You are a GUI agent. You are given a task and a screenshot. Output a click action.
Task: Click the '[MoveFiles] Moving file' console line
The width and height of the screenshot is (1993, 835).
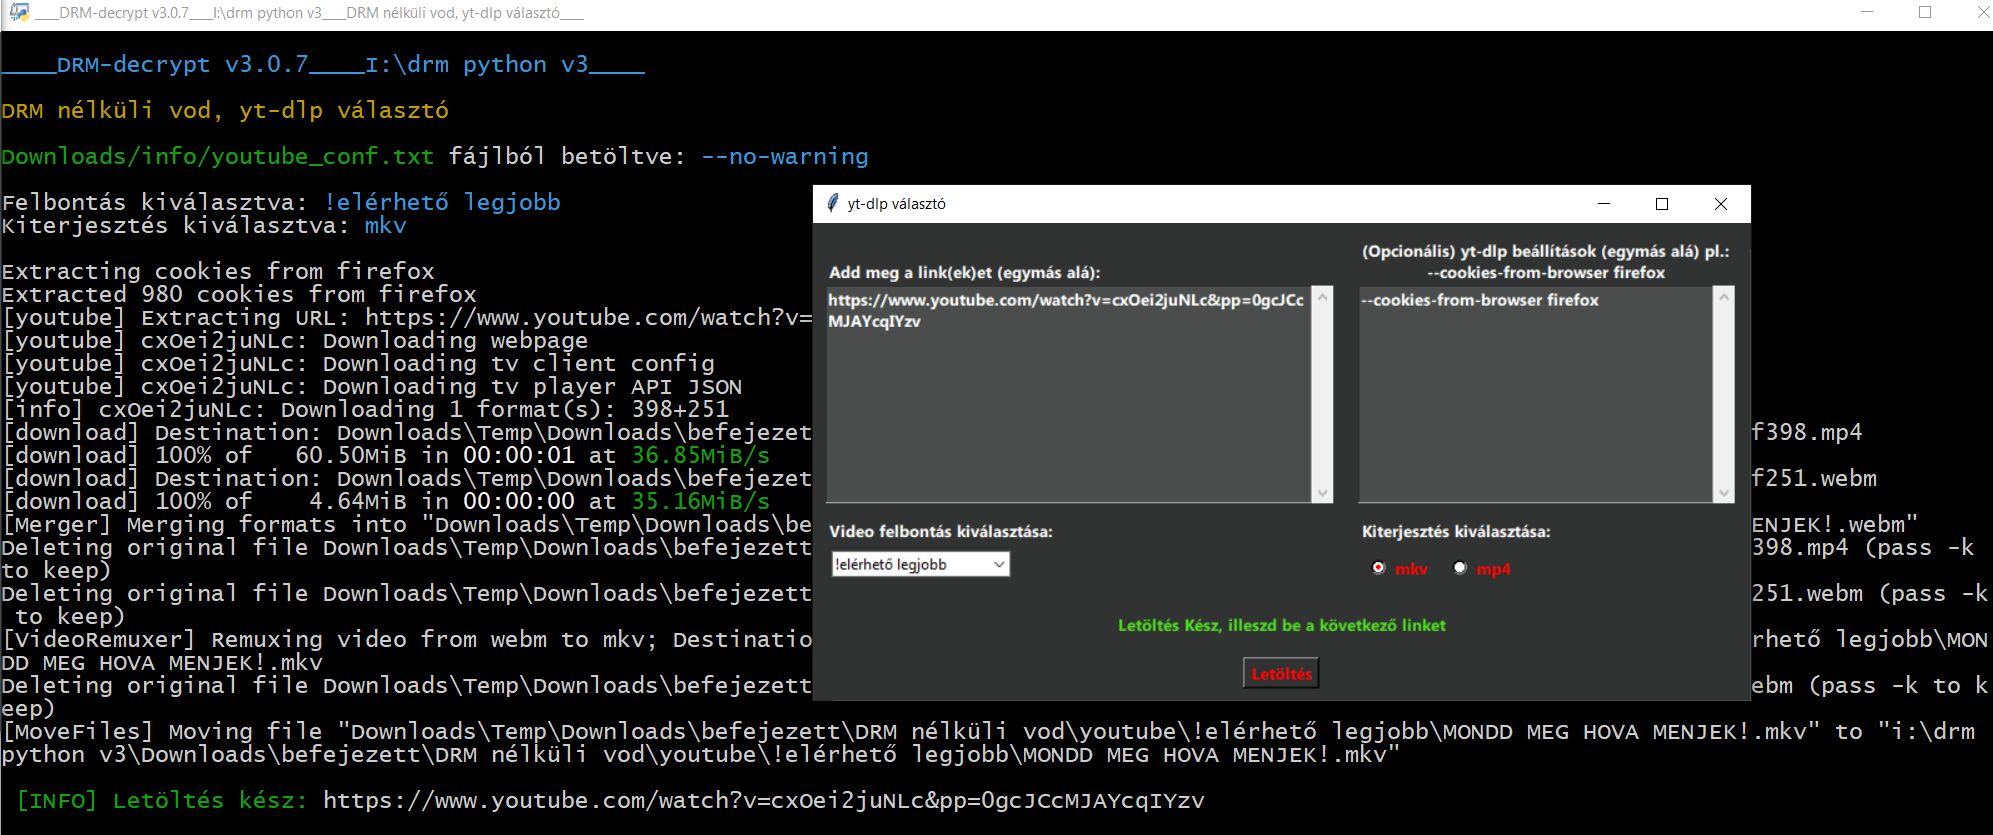(988, 743)
